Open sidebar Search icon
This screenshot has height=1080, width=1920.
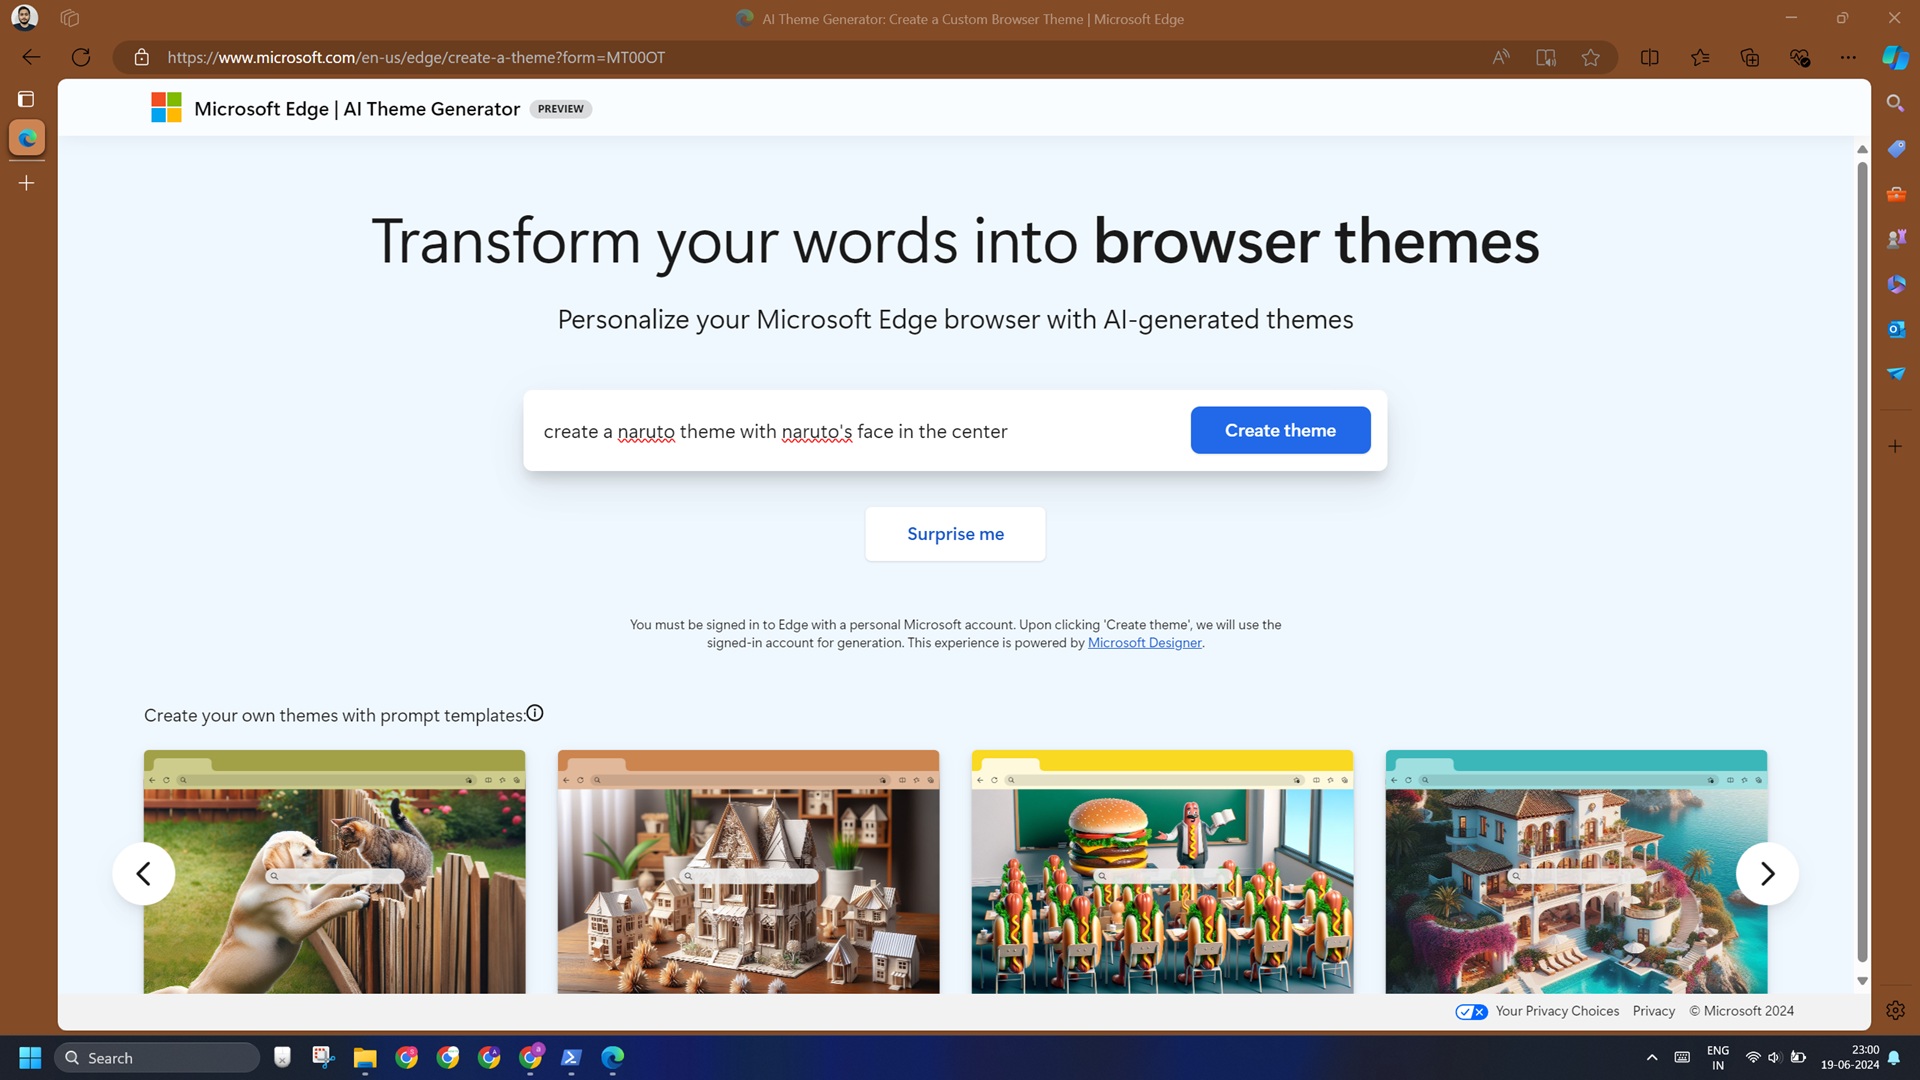(x=1895, y=103)
